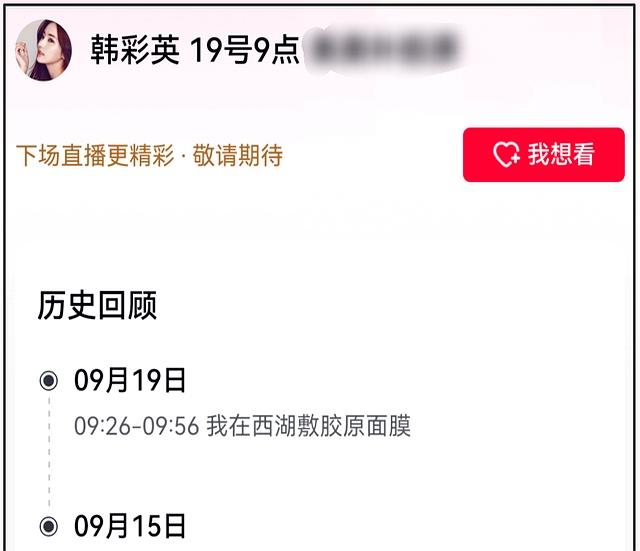Tap the heart-plus icon on red button
Viewport: 640px width, 551px height.
[507, 155]
